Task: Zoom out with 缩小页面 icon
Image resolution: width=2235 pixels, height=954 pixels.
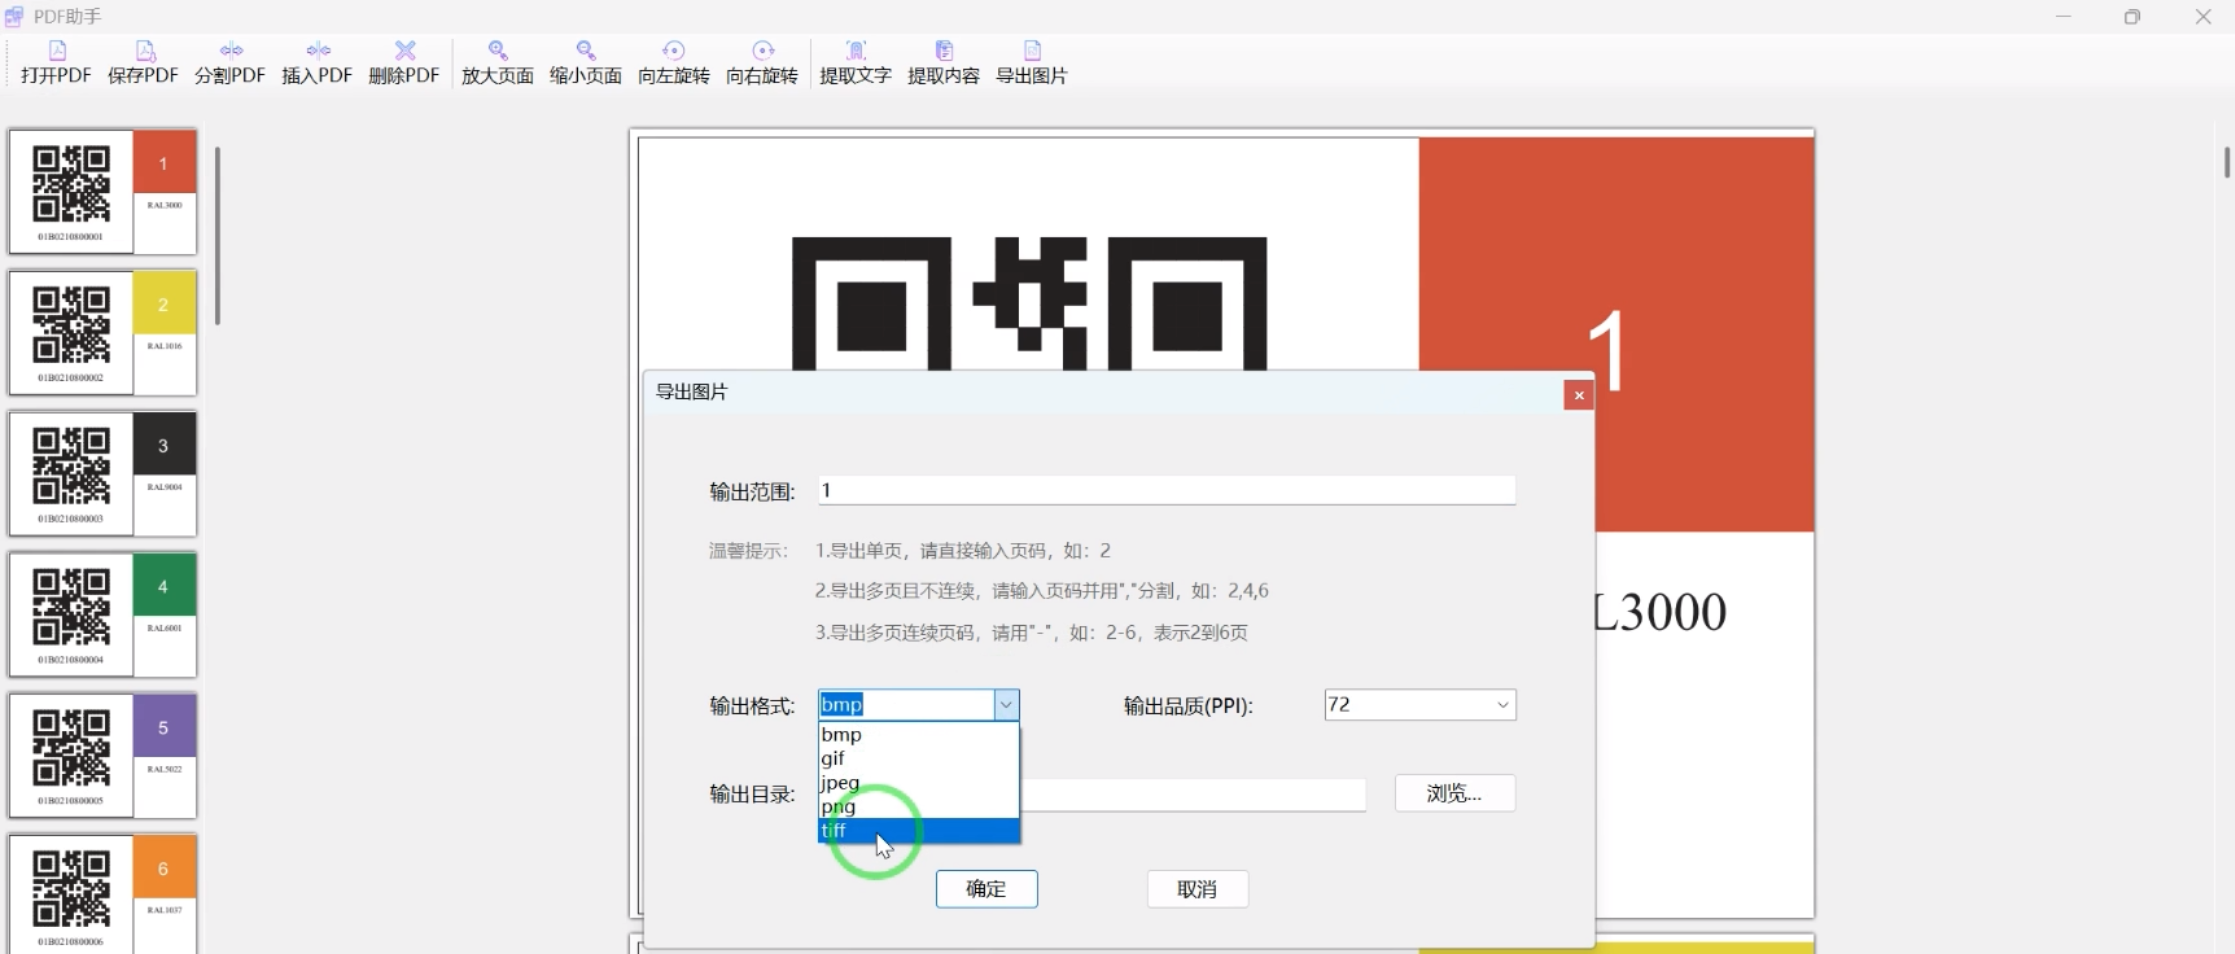Action: 585,62
